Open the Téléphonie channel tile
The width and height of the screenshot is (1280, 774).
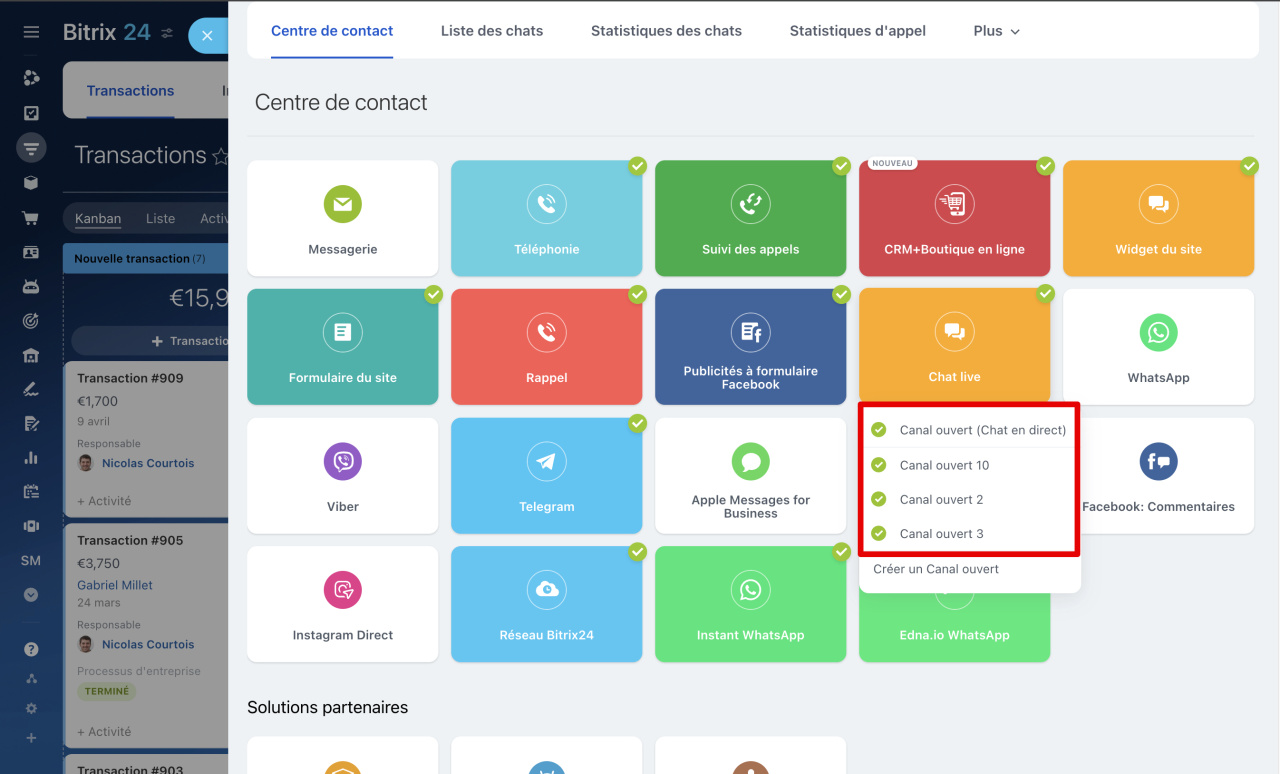[x=547, y=218]
